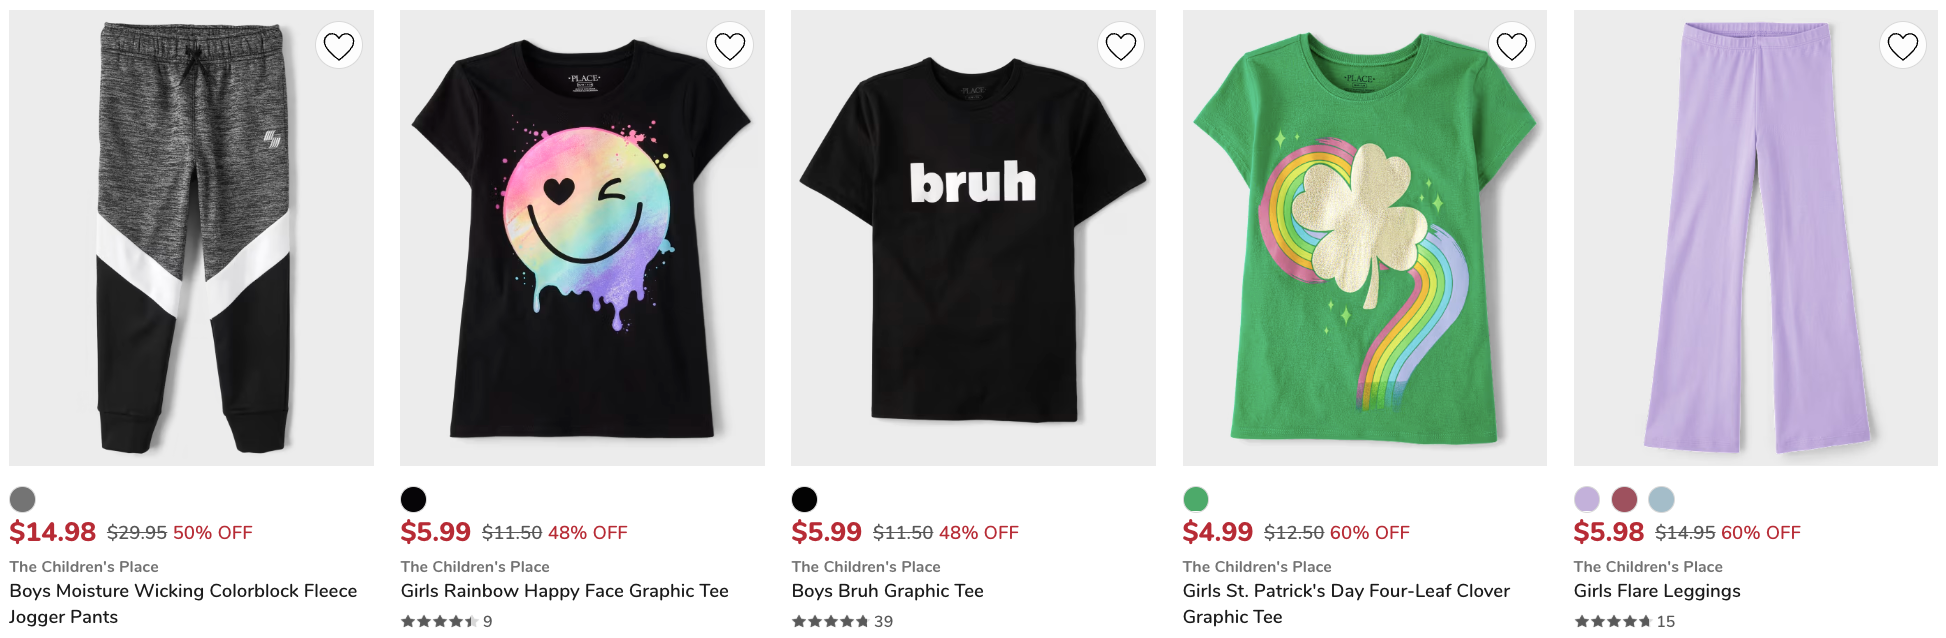Image resolution: width=1946 pixels, height=638 pixels.
Task: Select gray swatch for jogger pants
Action: coord(22,499)
